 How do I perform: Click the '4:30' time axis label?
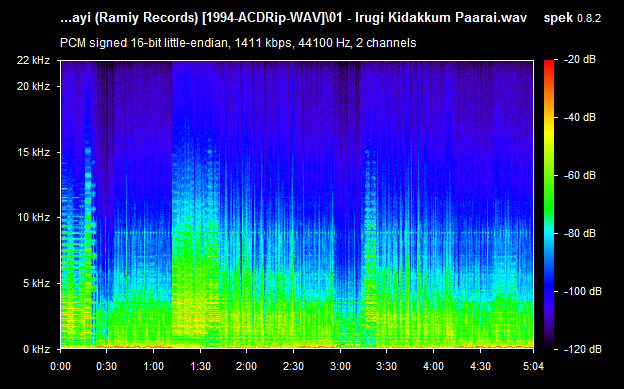[480, 366]
